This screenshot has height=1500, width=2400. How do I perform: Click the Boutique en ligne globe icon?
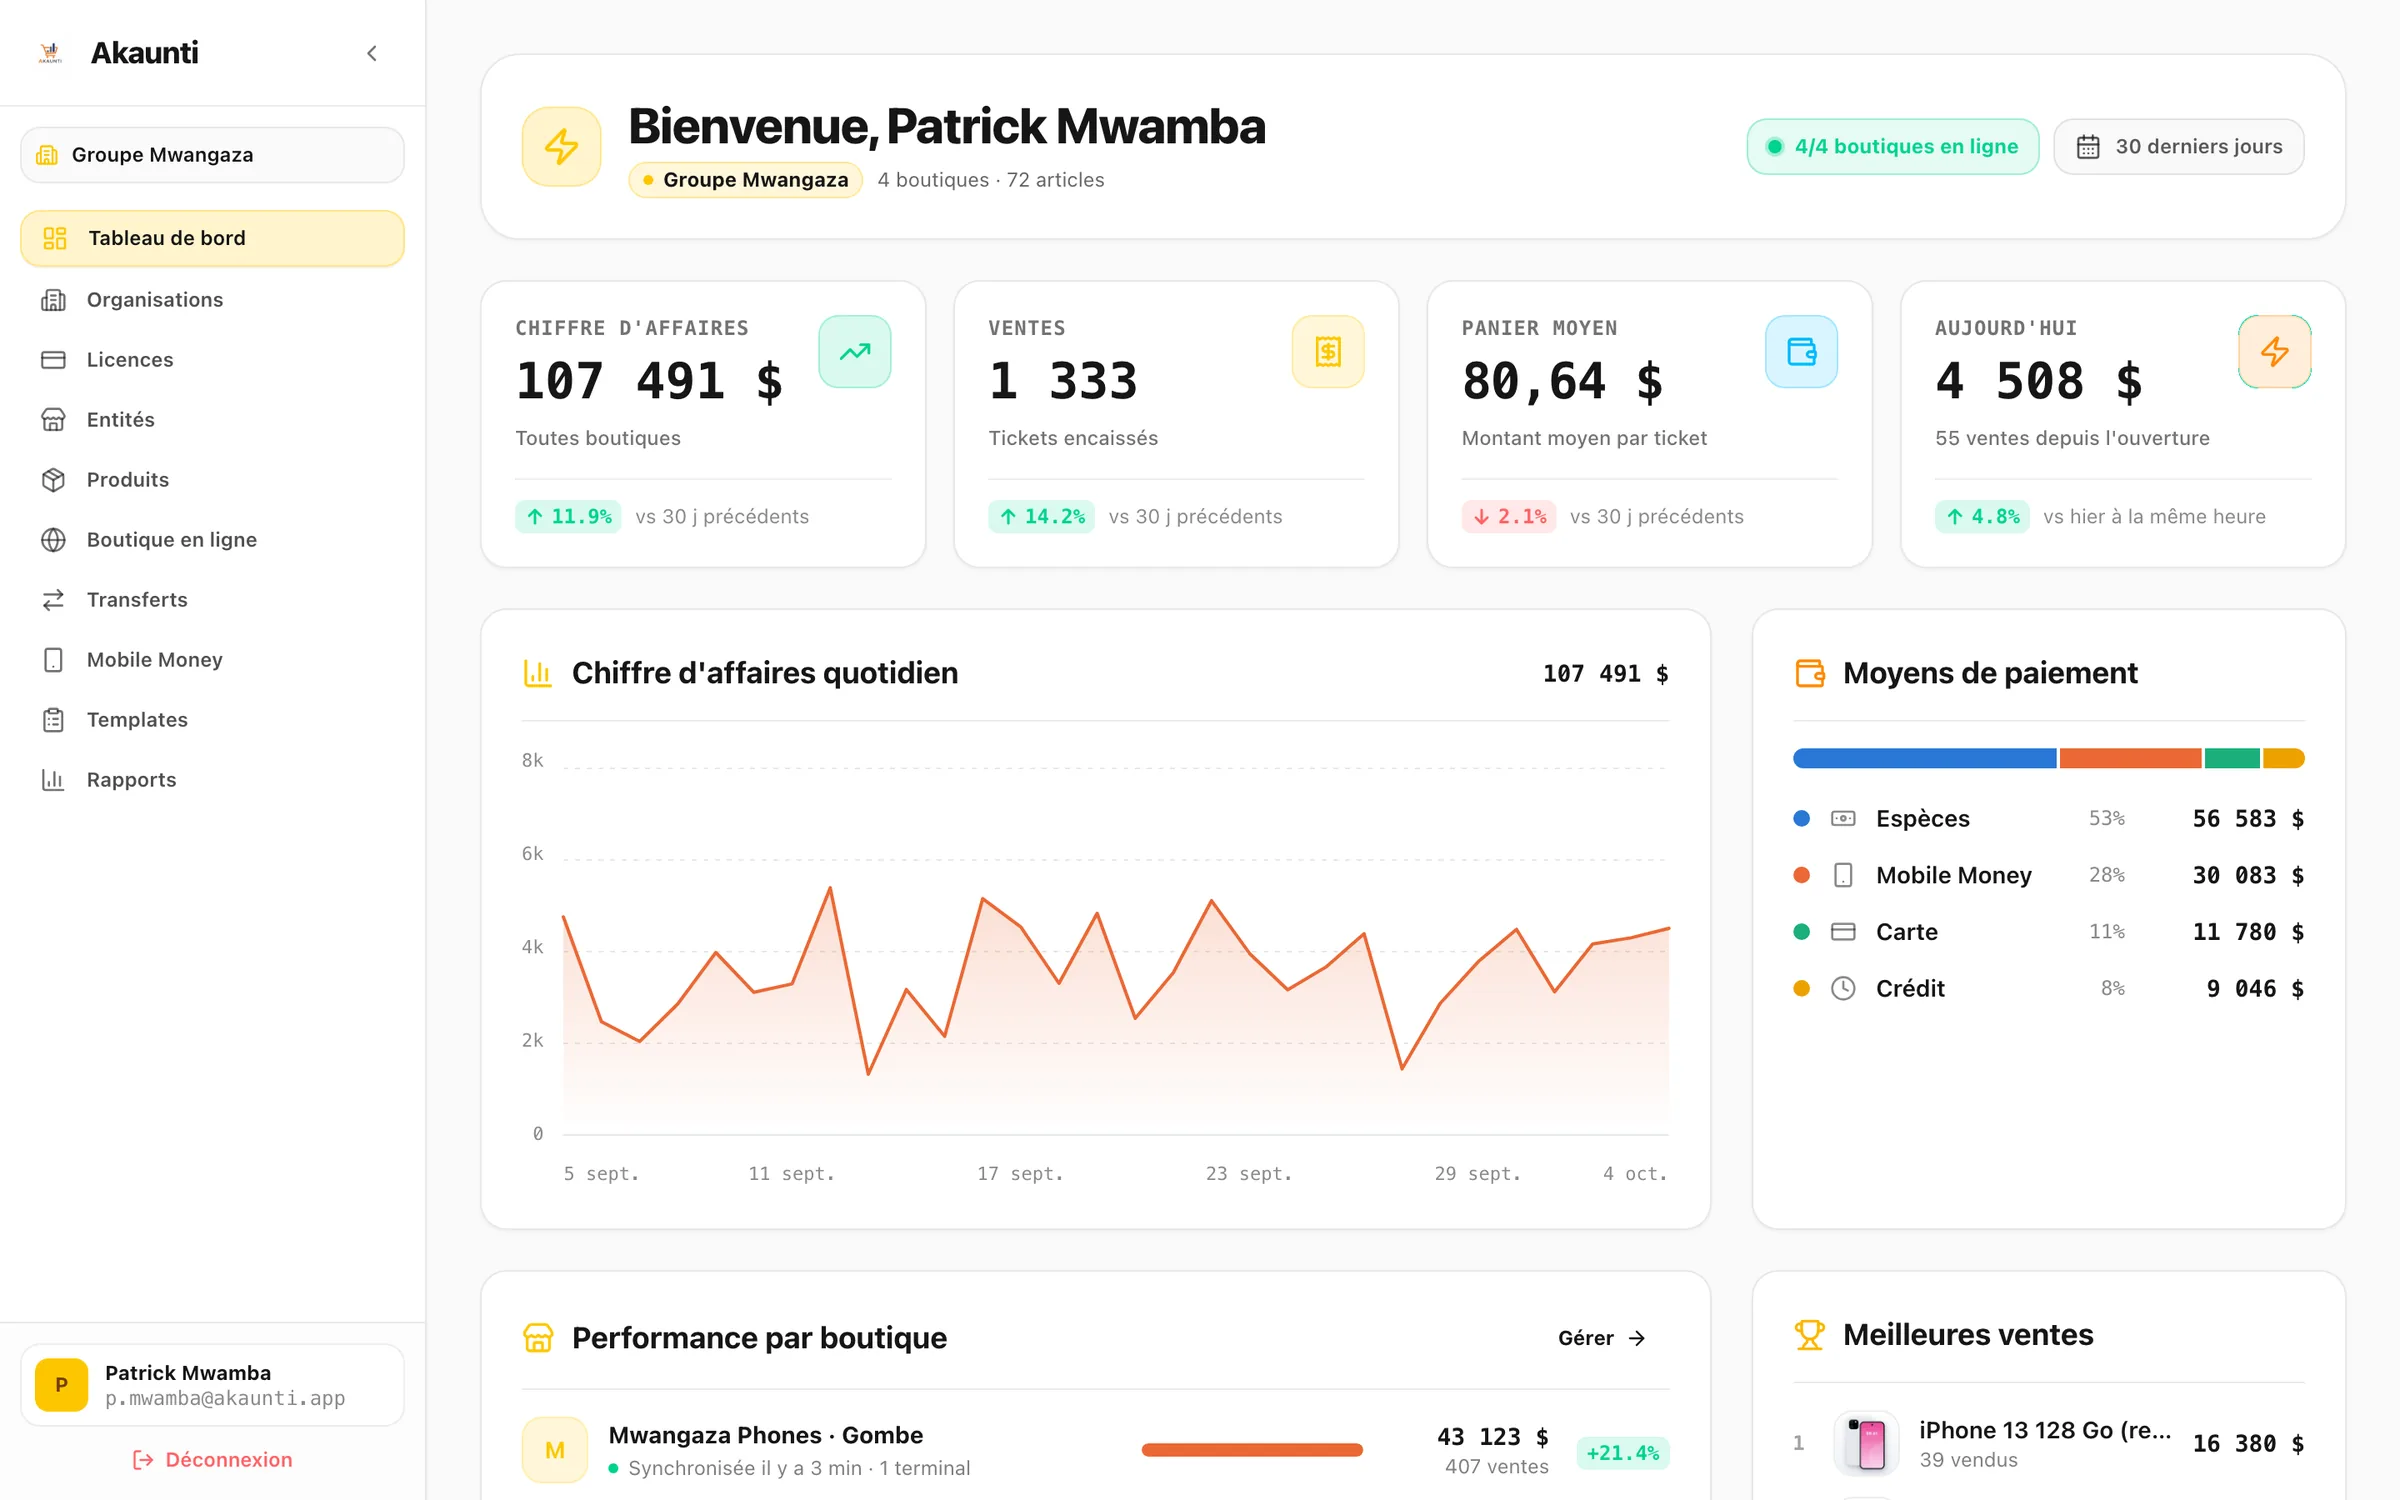tap(53, 540)
